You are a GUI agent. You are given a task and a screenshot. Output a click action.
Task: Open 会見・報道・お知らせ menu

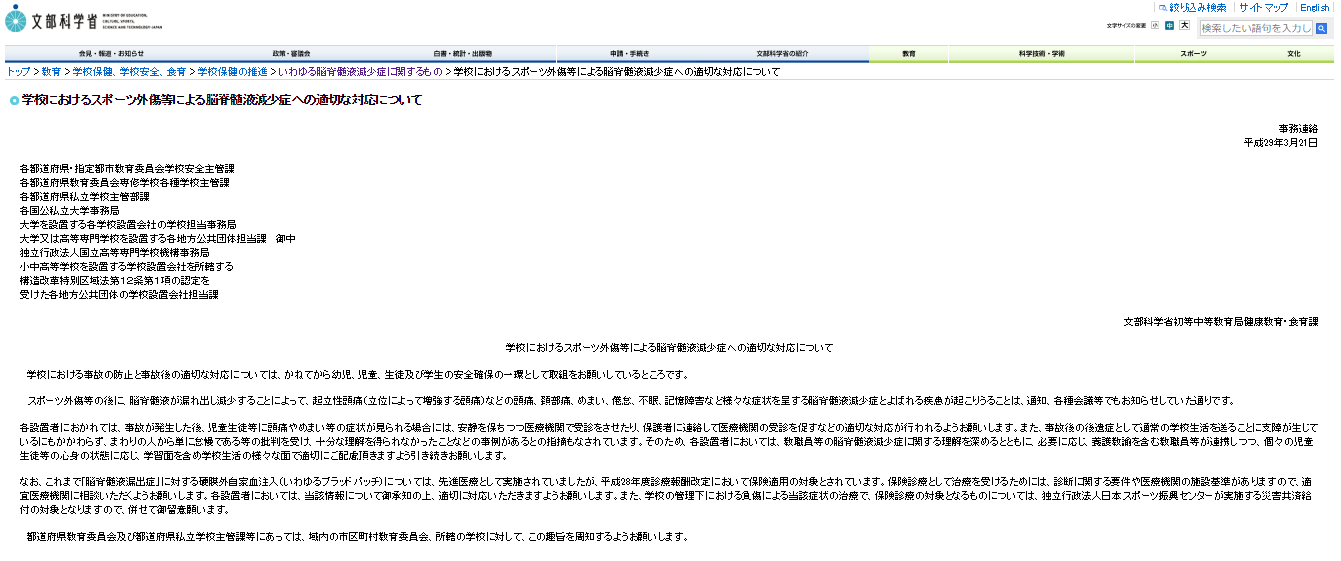click(111, 54)
